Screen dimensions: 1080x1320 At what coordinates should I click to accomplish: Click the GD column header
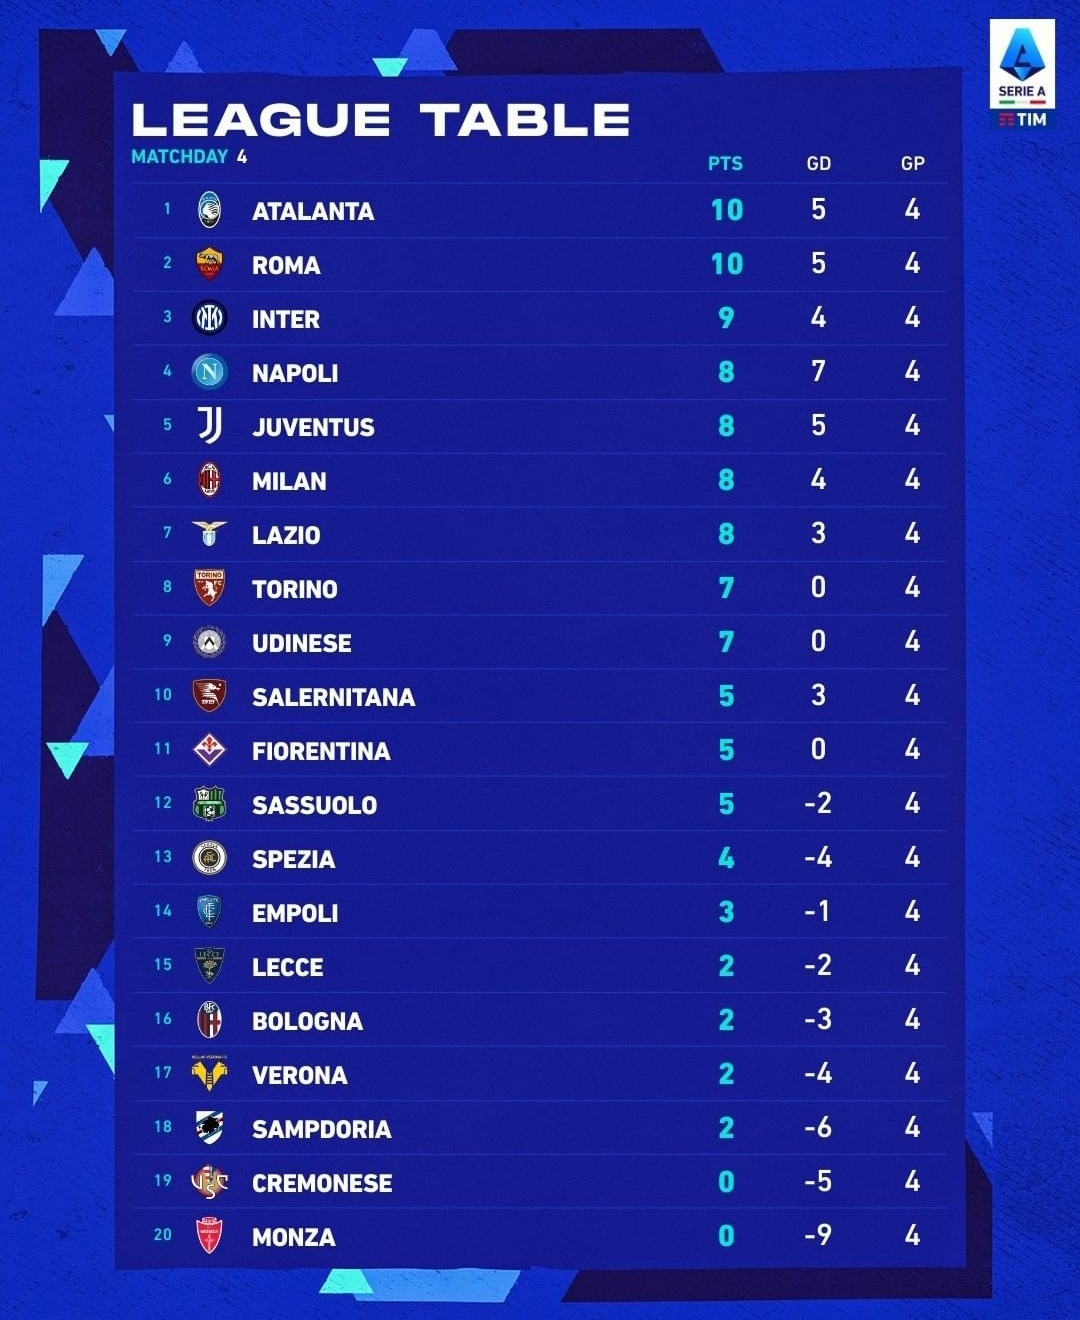[x=818, y=164]
